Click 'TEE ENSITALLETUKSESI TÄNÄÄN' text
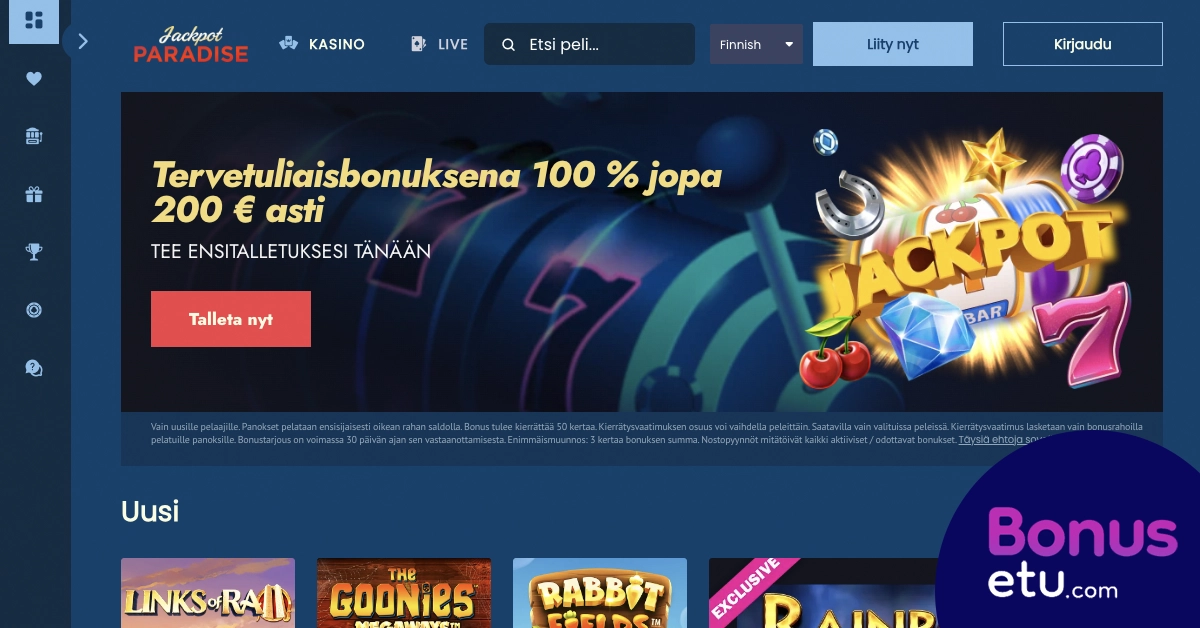Screen dimensions: 1200x628 291,252
